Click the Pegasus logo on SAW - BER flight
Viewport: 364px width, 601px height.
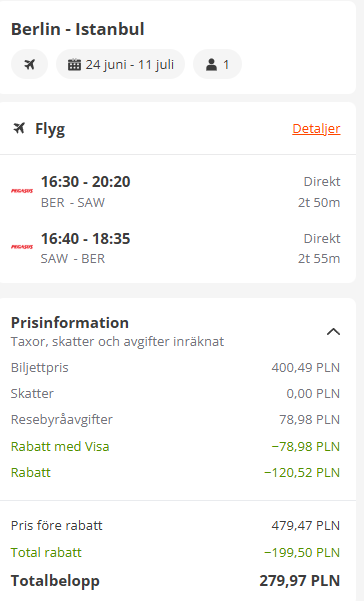(22, 246)
